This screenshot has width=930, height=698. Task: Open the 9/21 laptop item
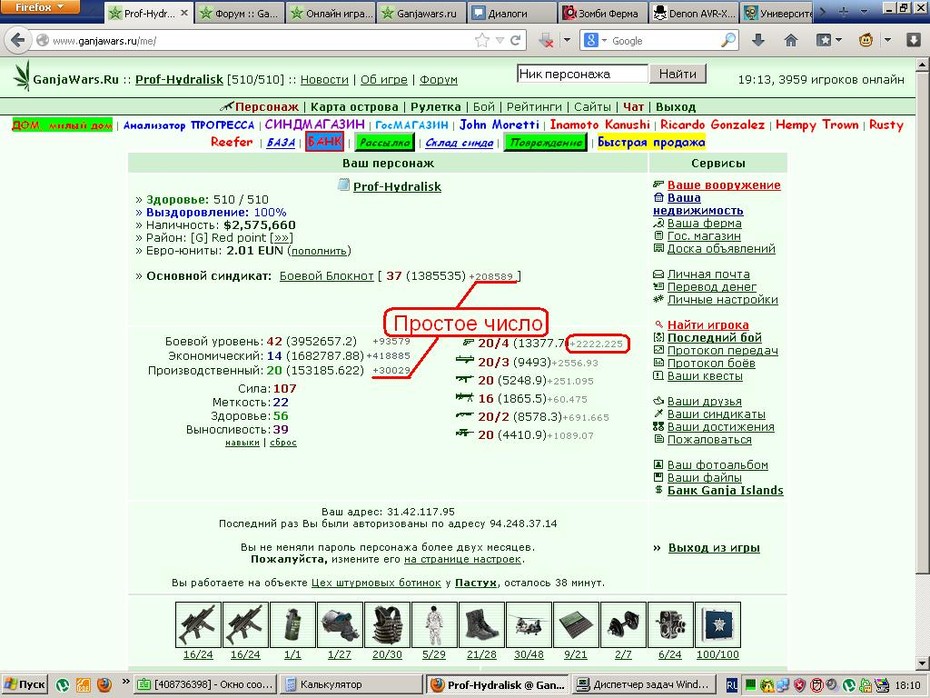(576, 624)
